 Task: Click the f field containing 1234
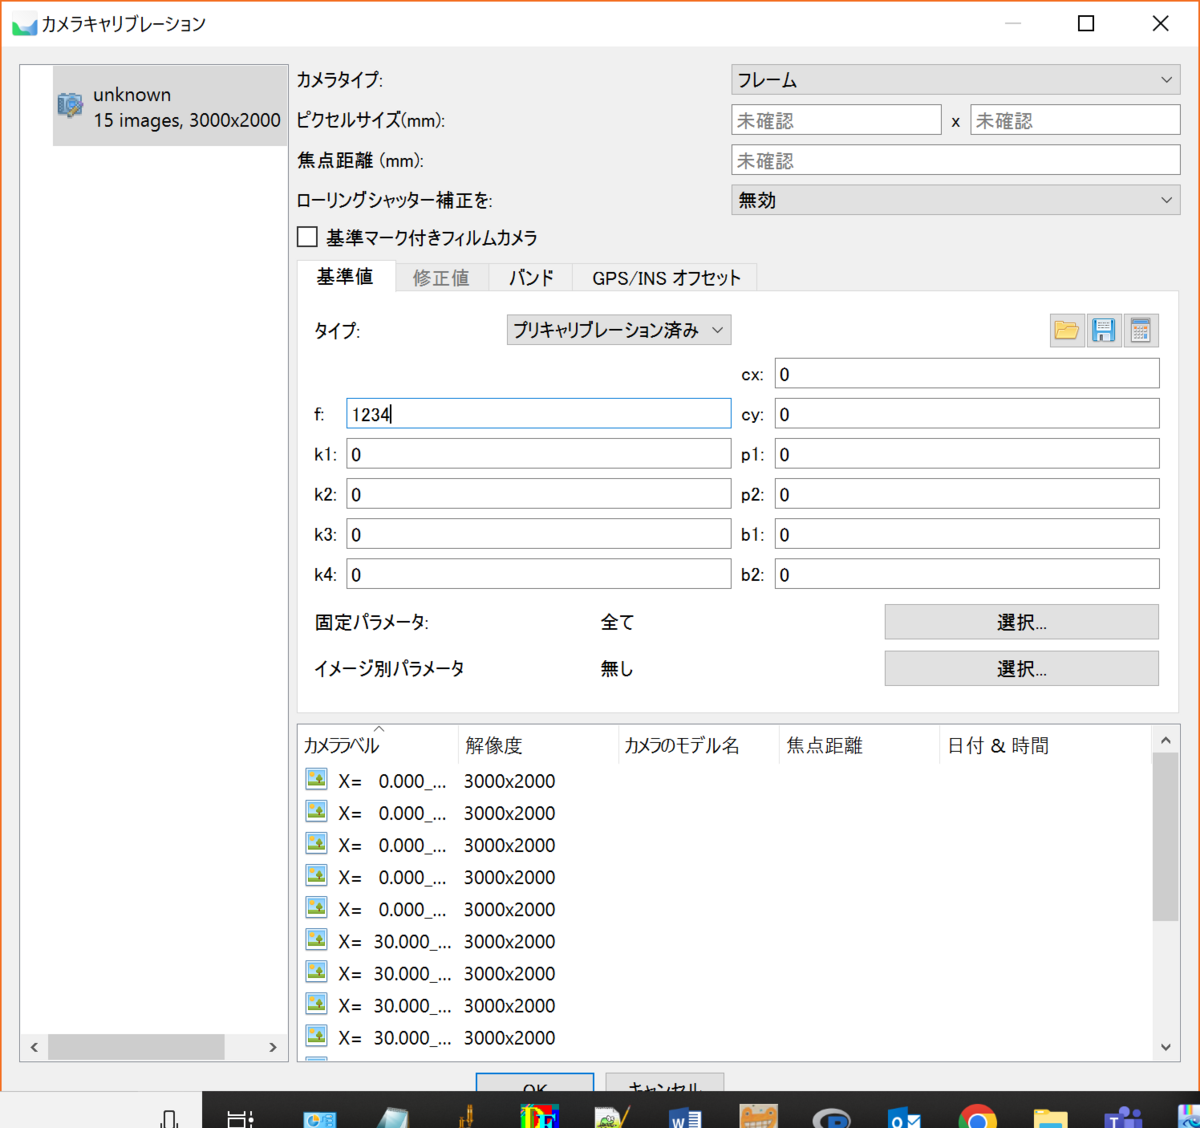538,414
